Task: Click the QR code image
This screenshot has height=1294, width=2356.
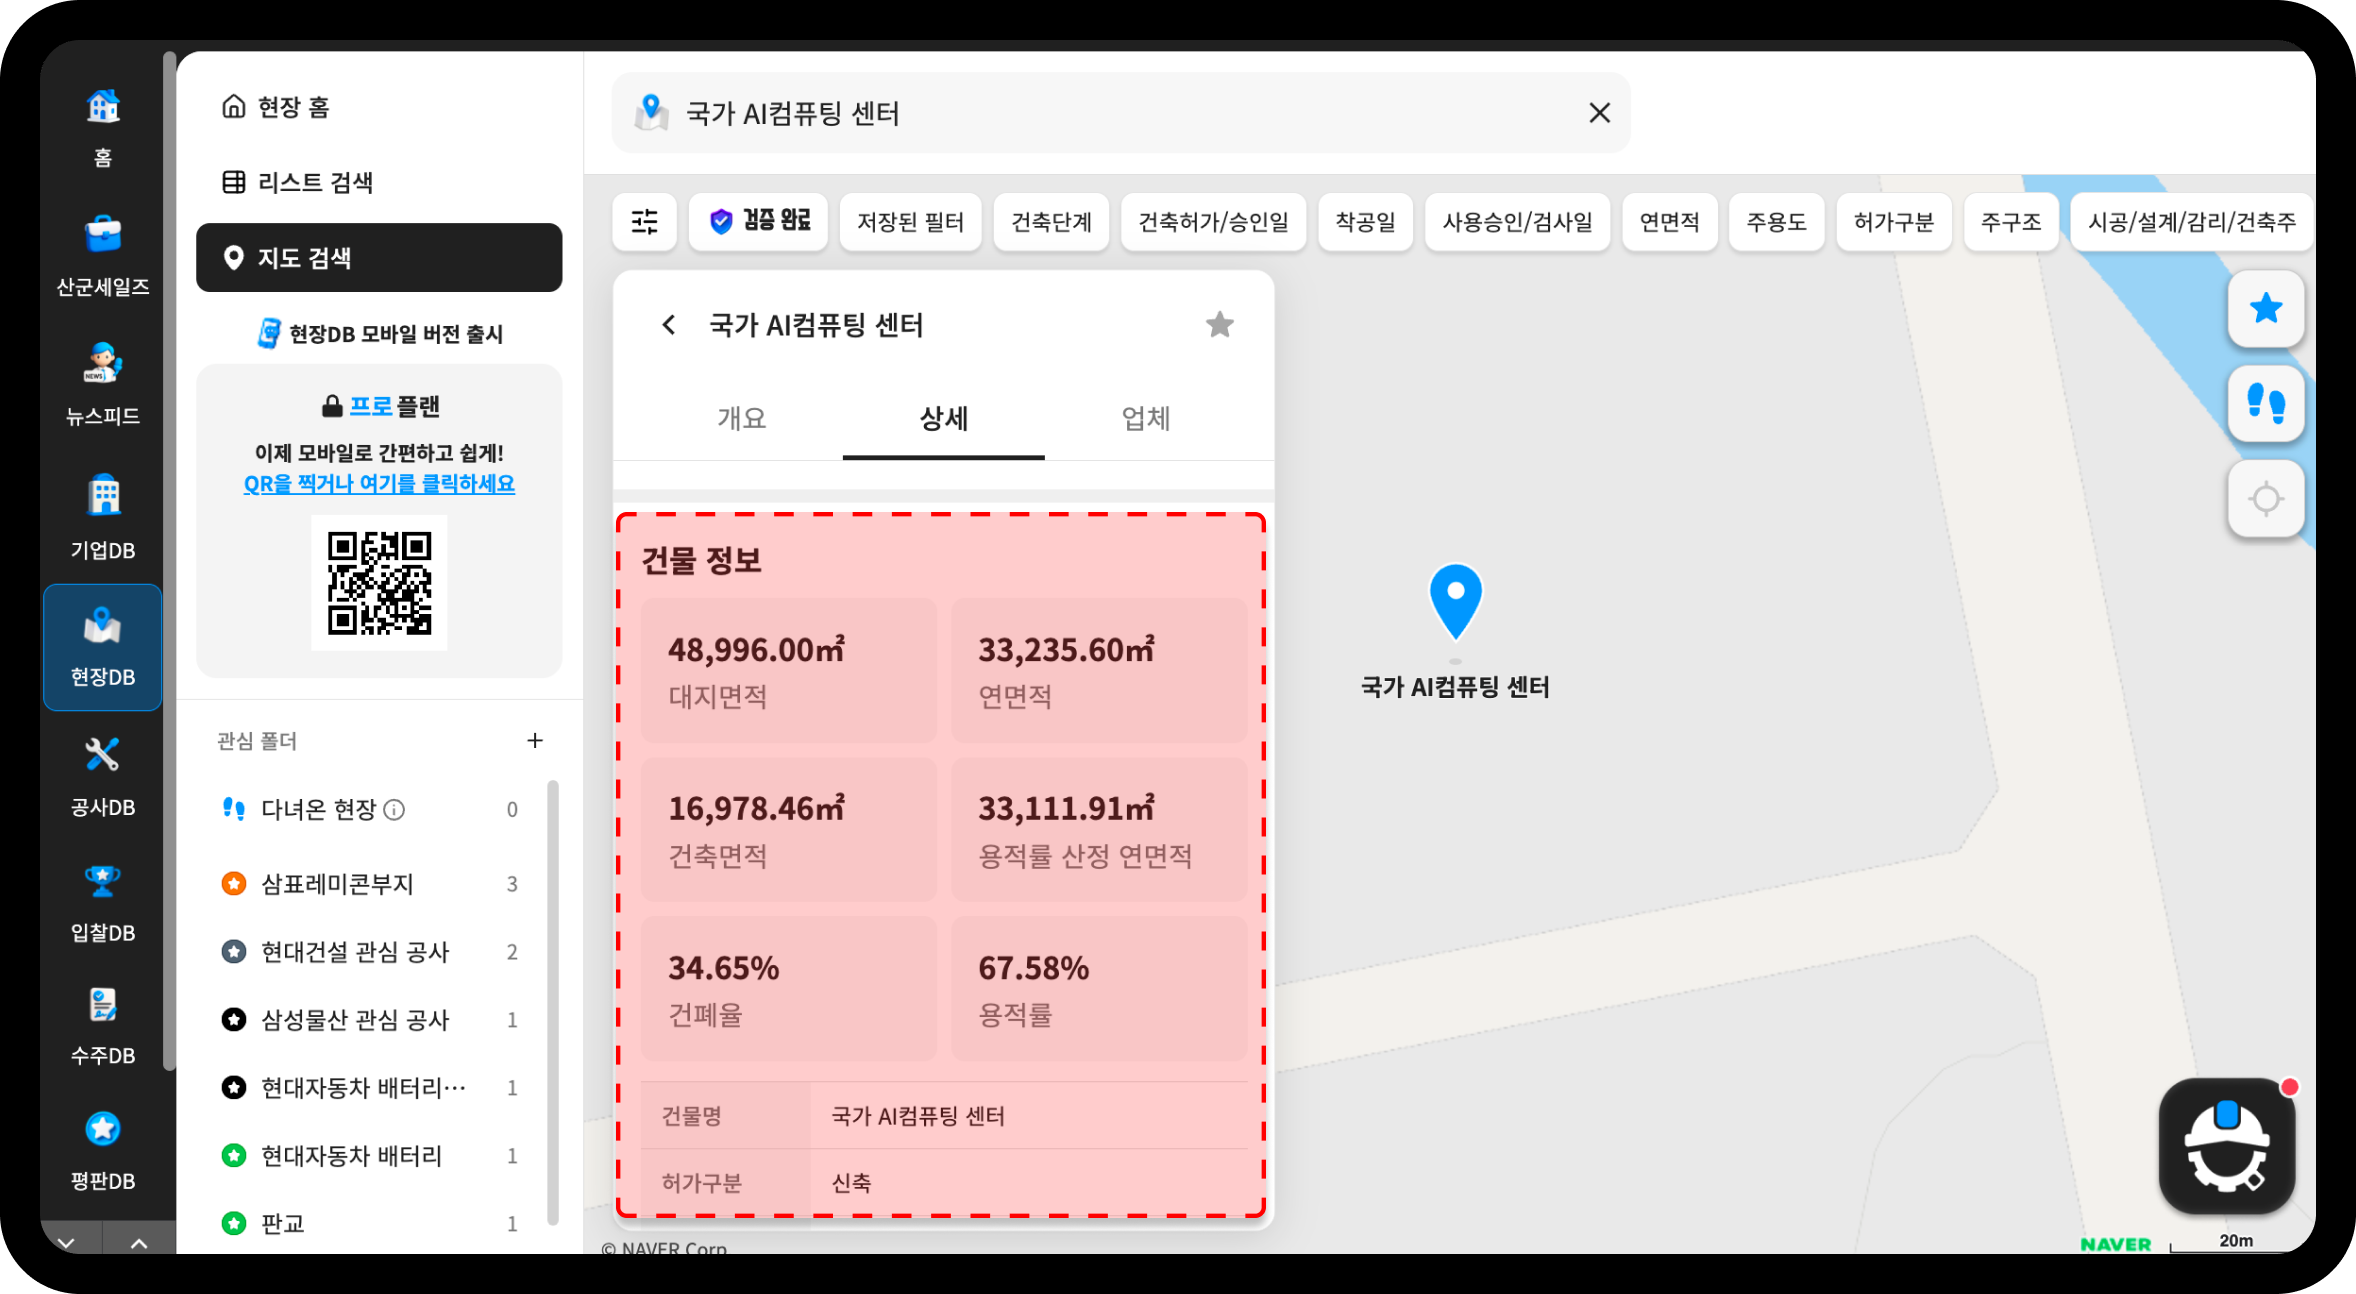Action: [379, 583]
